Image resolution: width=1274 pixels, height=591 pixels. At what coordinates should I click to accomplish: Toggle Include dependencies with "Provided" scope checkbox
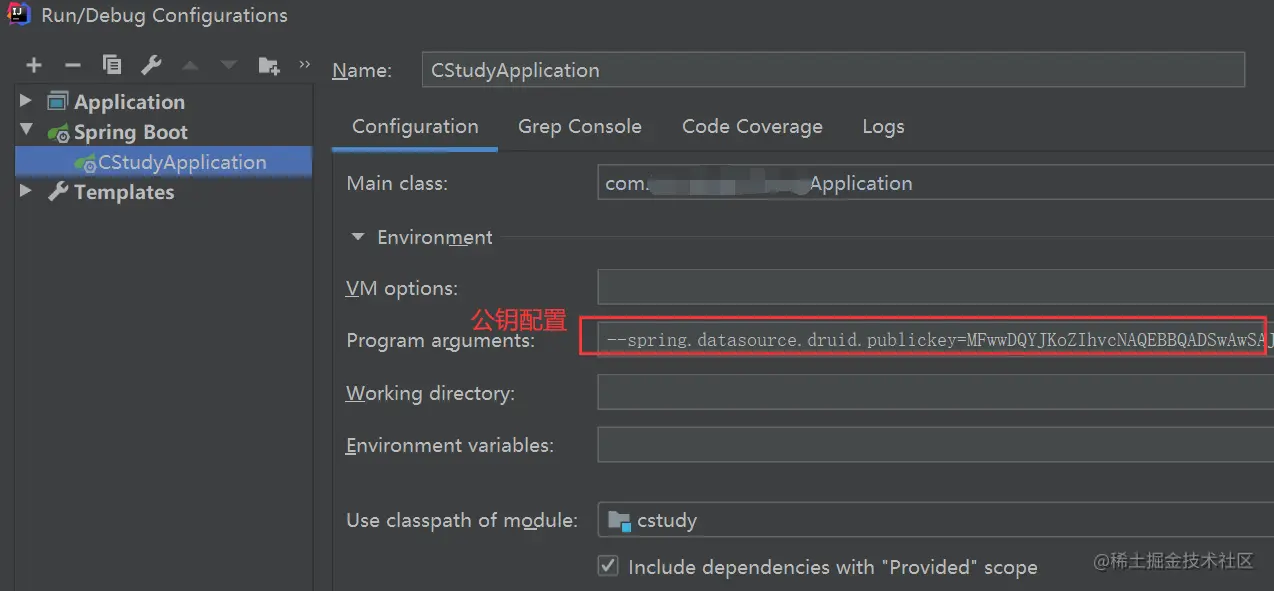[608, 566]
